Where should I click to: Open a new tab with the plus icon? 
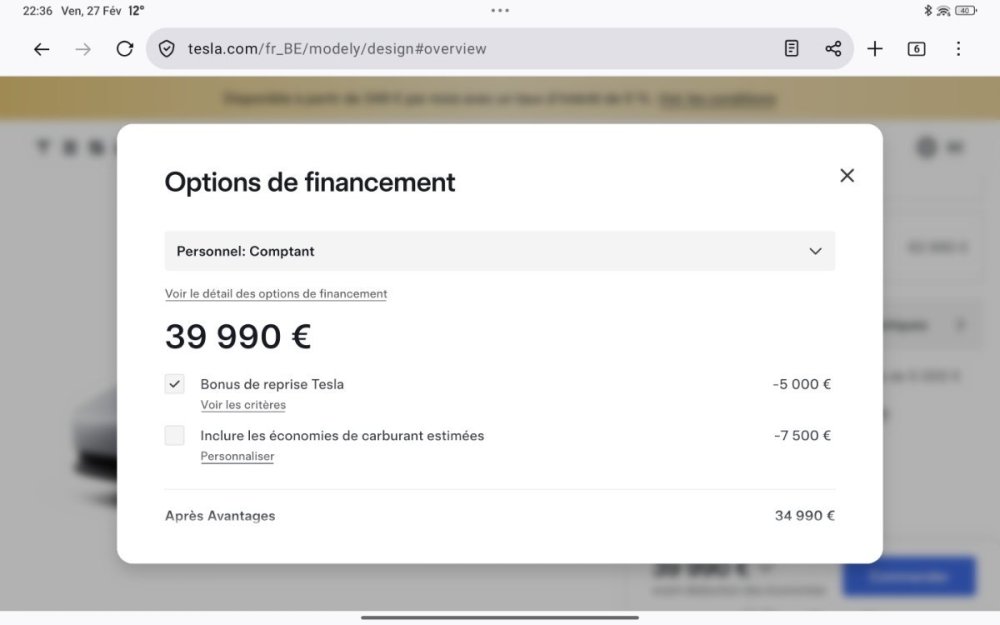pos(875,49)
